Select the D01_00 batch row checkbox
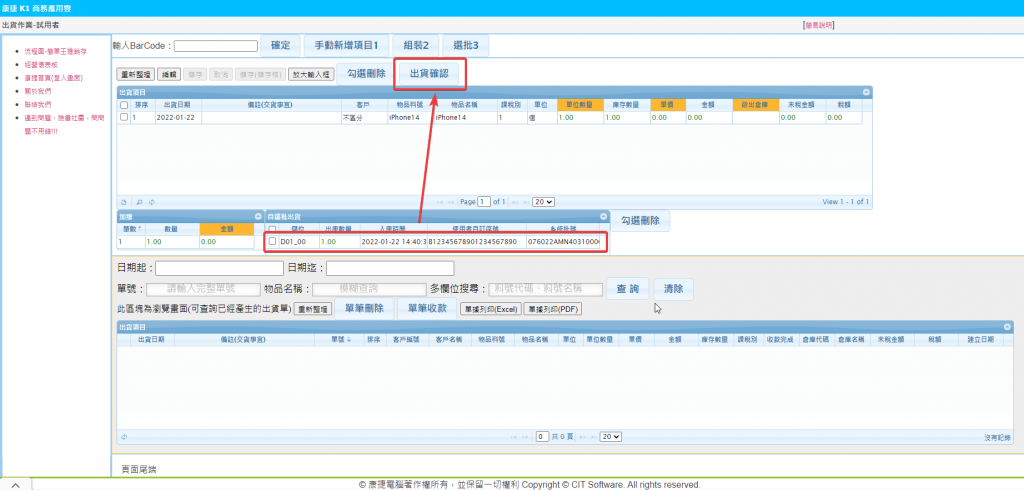 coord(272,241)
